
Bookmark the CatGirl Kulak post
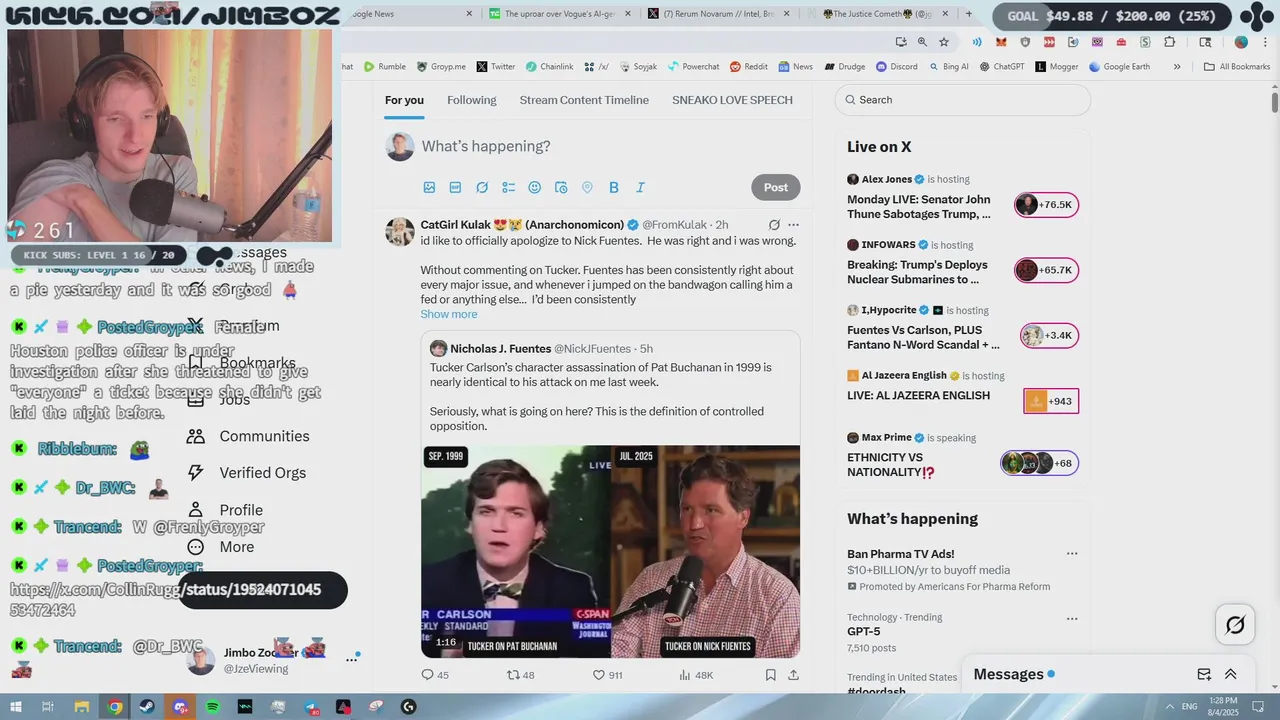tap(771, 675)
